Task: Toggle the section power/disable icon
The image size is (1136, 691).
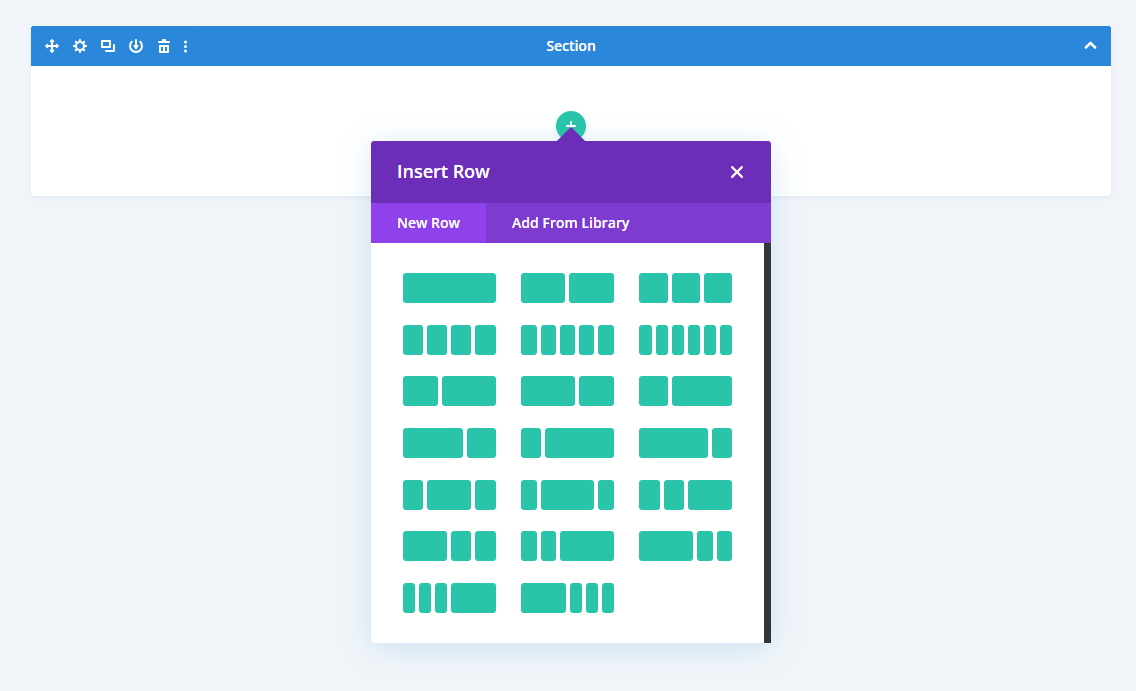Action: (136, 46)
